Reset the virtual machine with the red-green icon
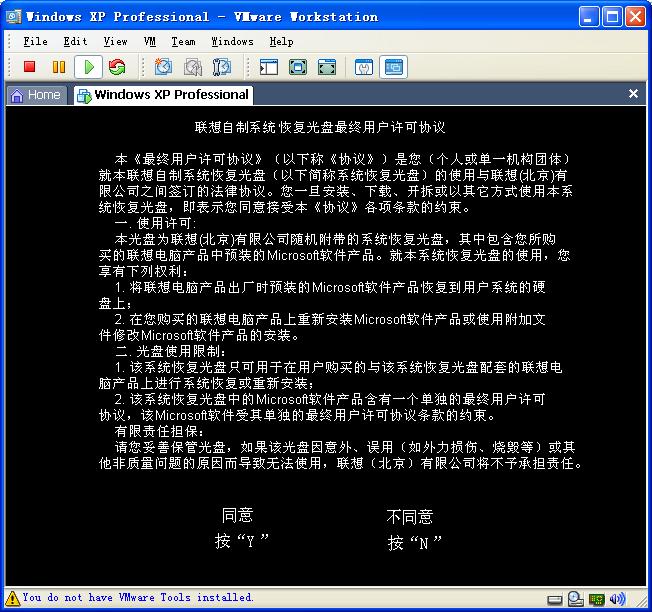Image resolution: width=652 pixels, height=612 pixels. pyautogui.click(x=117, y=67)
